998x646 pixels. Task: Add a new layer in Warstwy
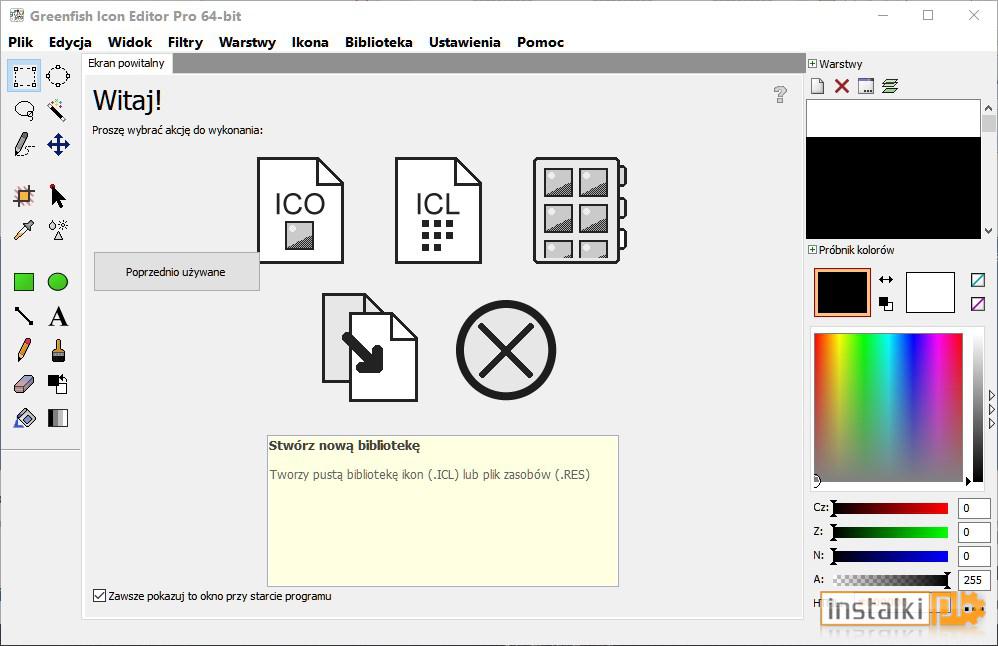point(818,86)
